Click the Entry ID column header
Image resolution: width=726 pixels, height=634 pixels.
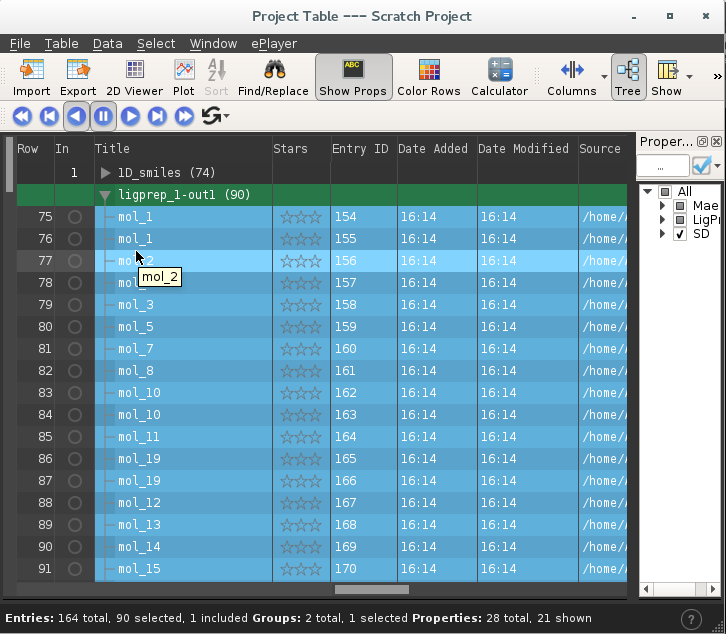360,149
